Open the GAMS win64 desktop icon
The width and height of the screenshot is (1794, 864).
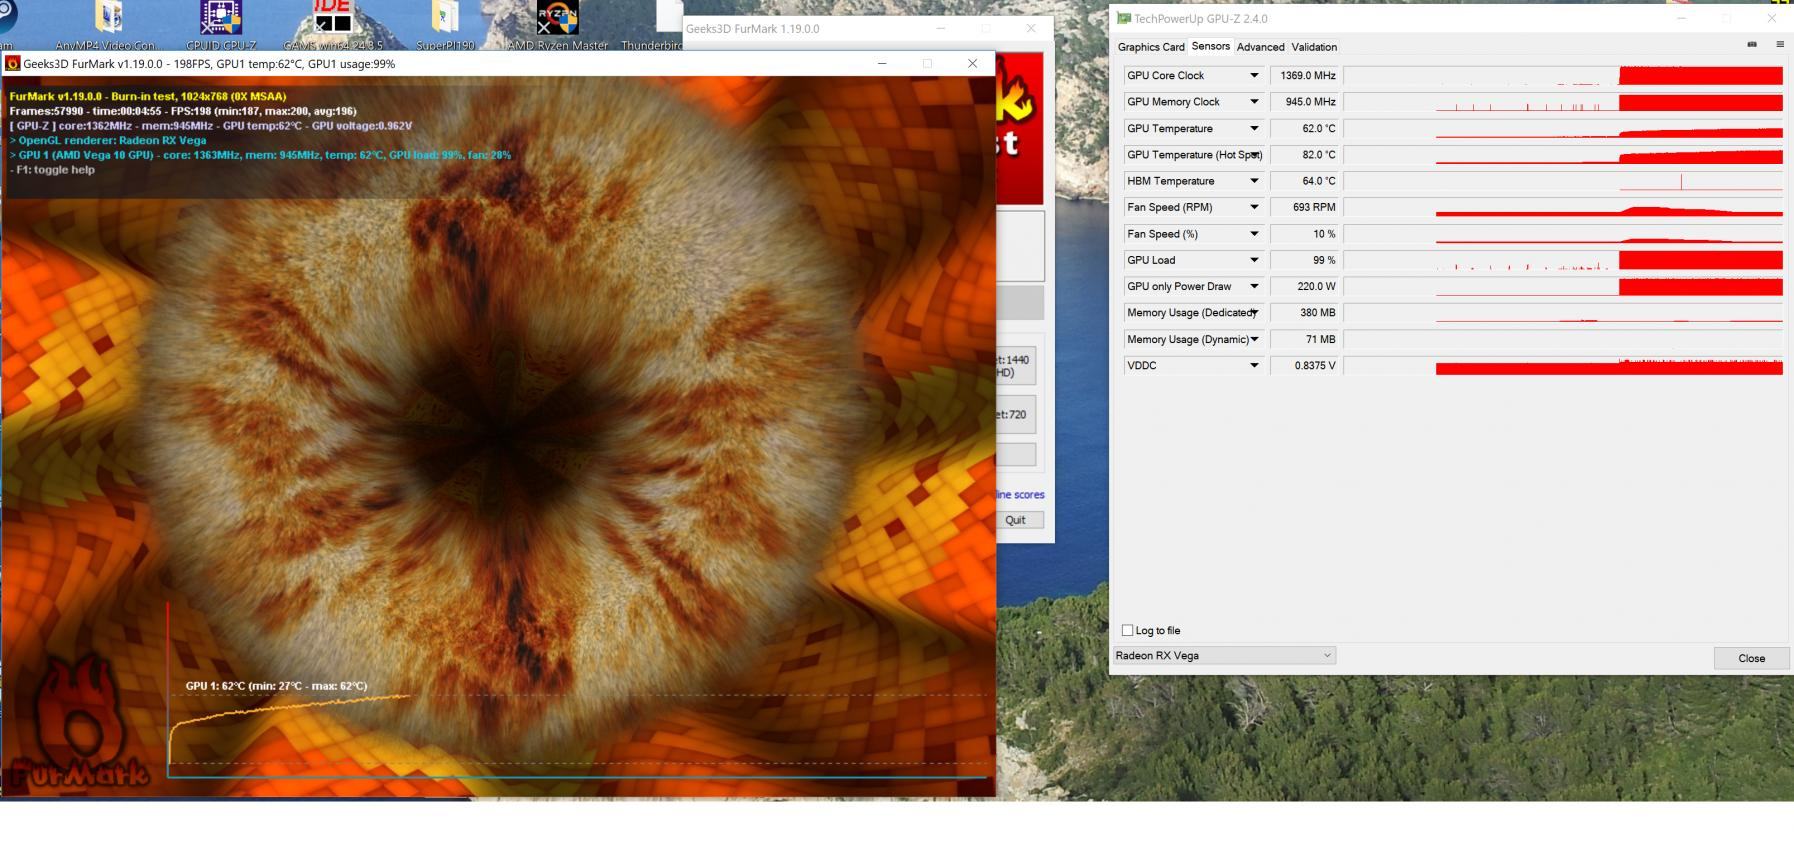(333, 25)
